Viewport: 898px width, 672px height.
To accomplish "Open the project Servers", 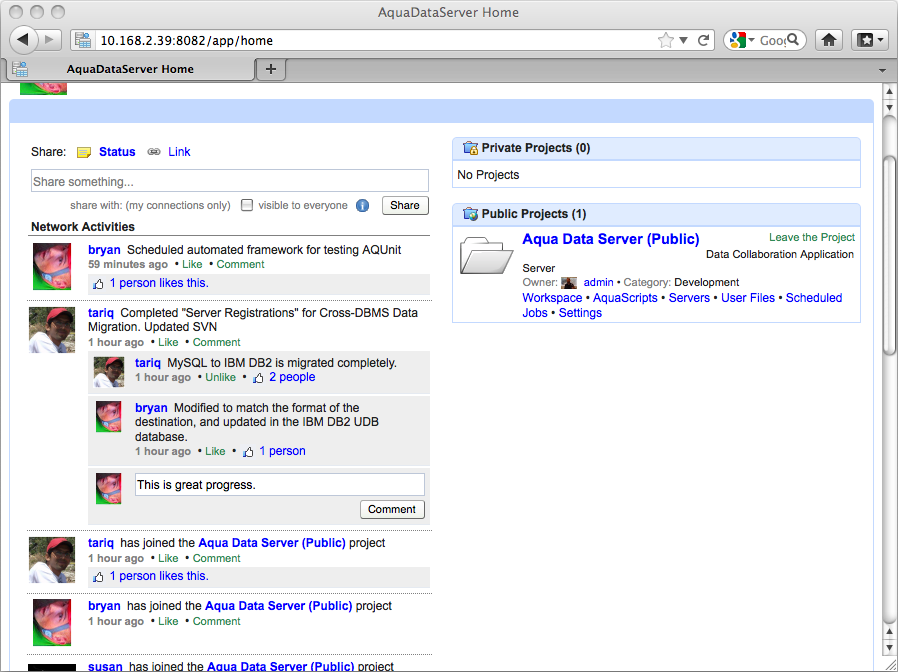I will pyautogui.click(x=689, y=298).
